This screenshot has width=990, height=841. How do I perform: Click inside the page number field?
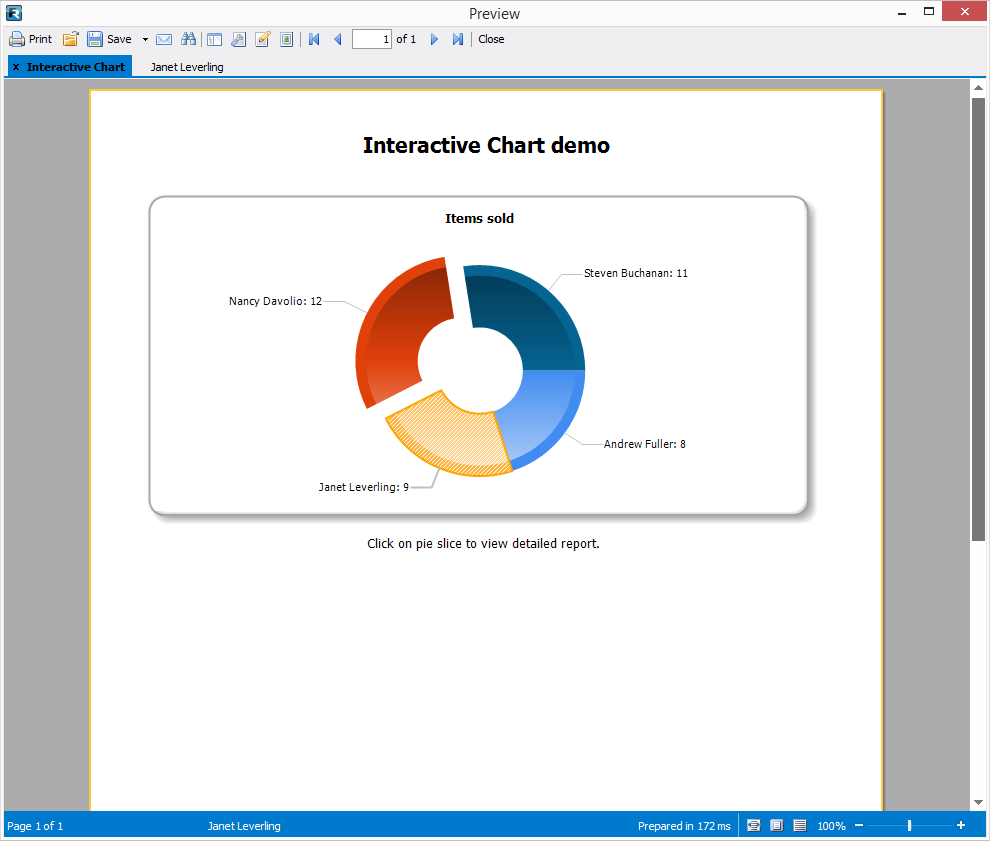(371, 39)
